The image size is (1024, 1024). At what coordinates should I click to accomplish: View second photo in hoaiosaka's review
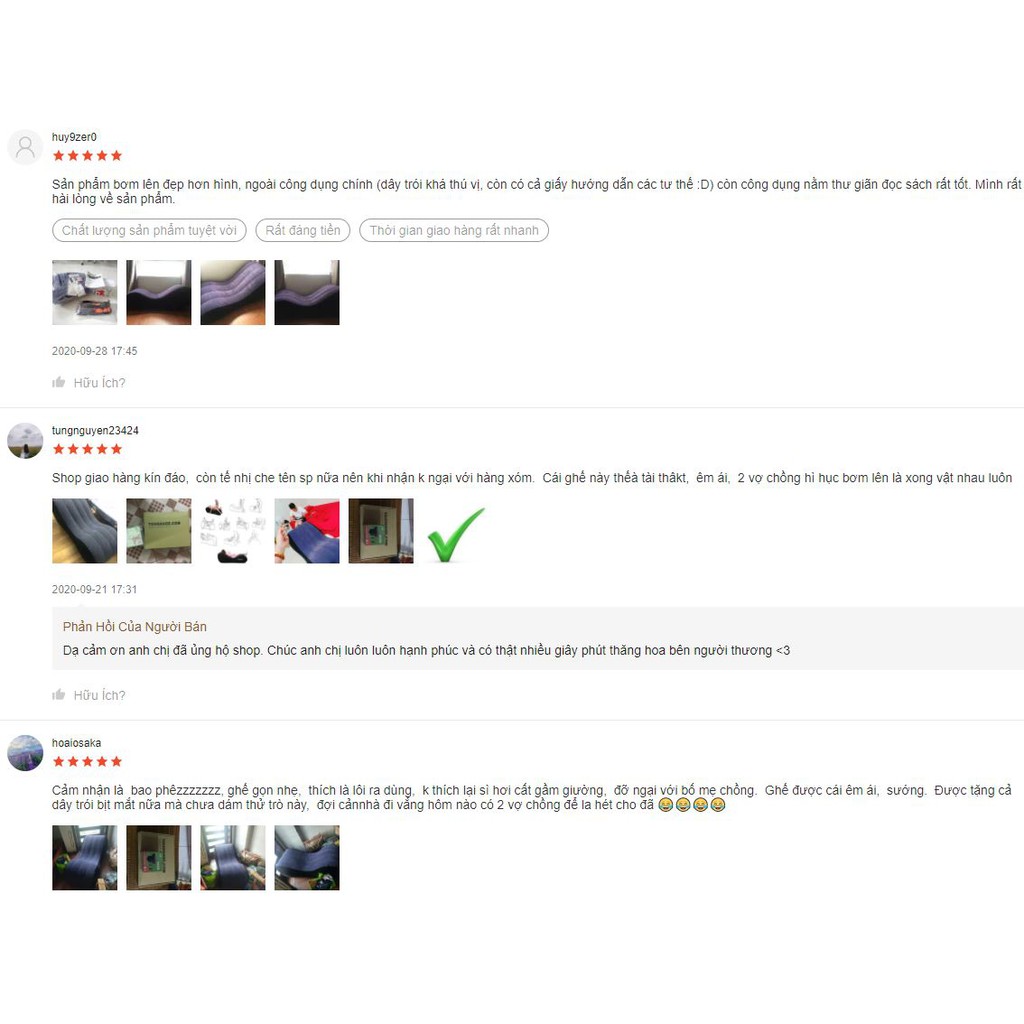click(x=159, y=857)
